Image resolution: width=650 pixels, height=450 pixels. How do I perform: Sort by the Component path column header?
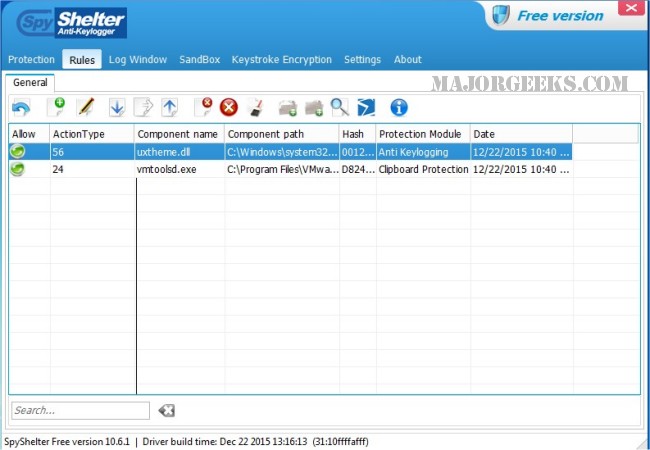(x=281, y=134)
